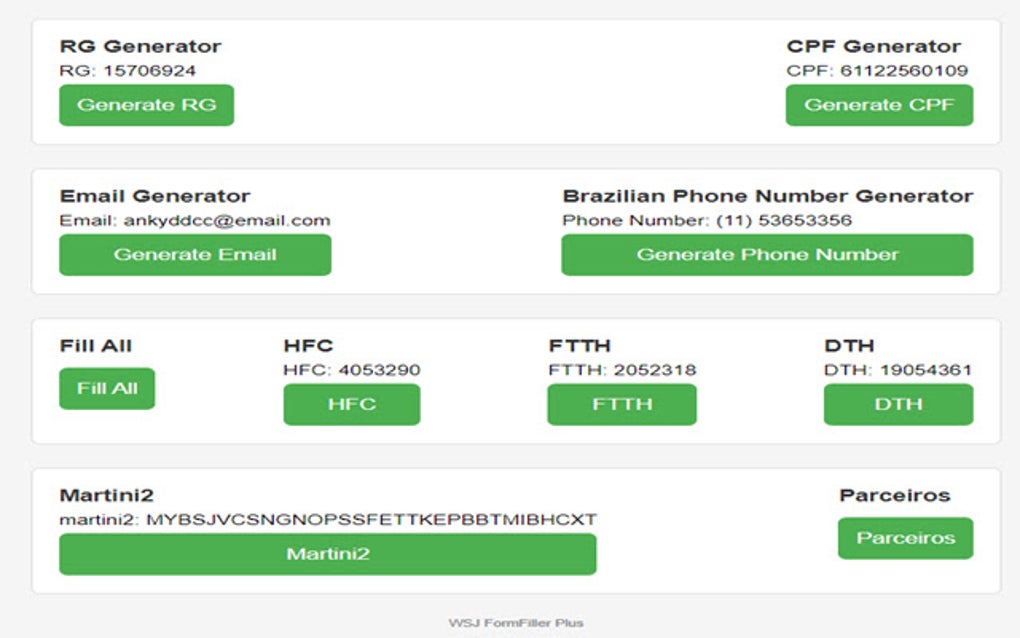Generate a new random email
The image size is (1020, 638).
click(195, 255)
